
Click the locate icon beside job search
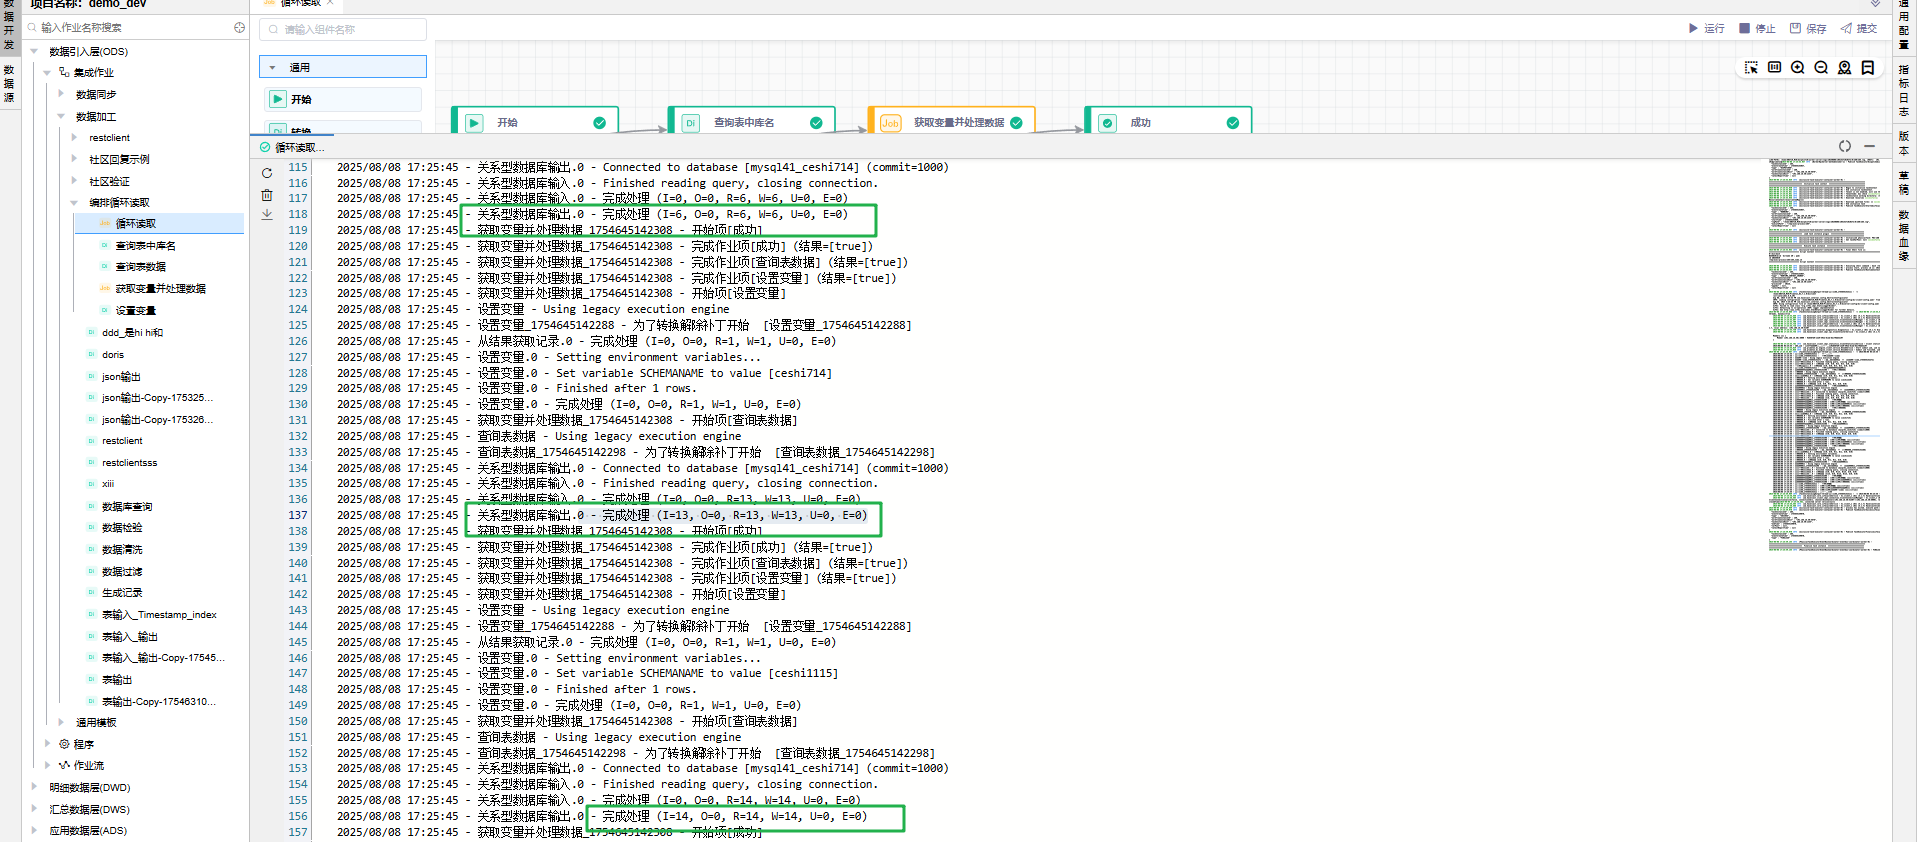click(239, 28)
